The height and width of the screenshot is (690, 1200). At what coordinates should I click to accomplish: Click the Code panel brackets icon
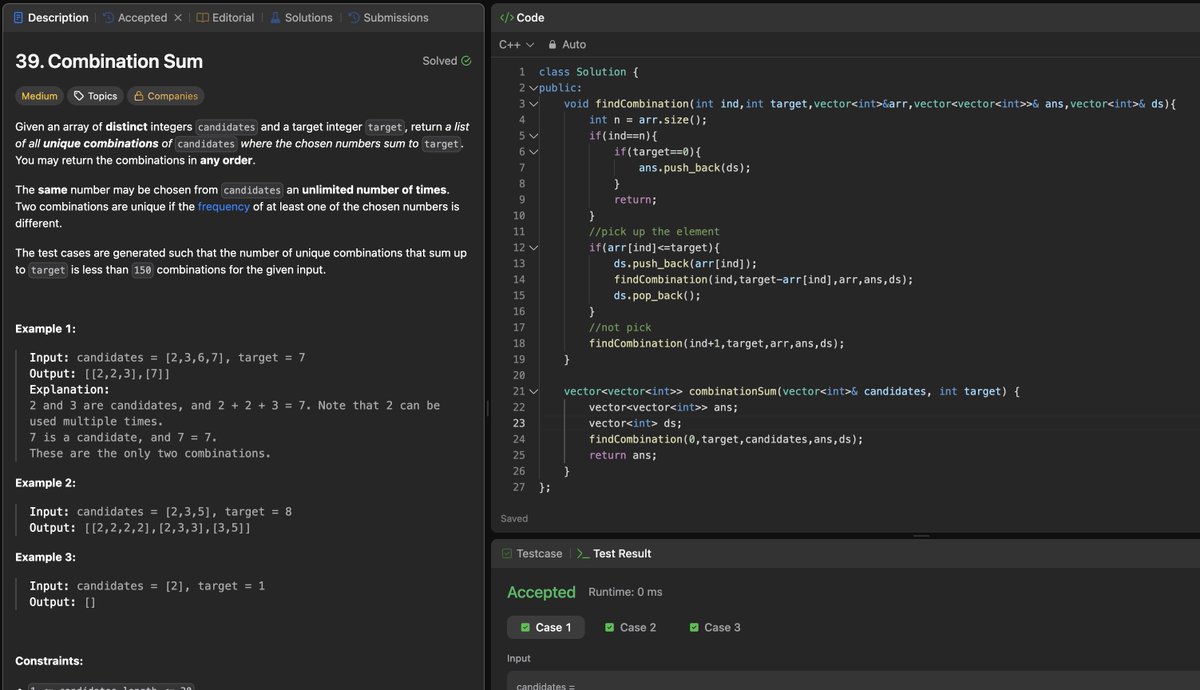click(506, 18)
